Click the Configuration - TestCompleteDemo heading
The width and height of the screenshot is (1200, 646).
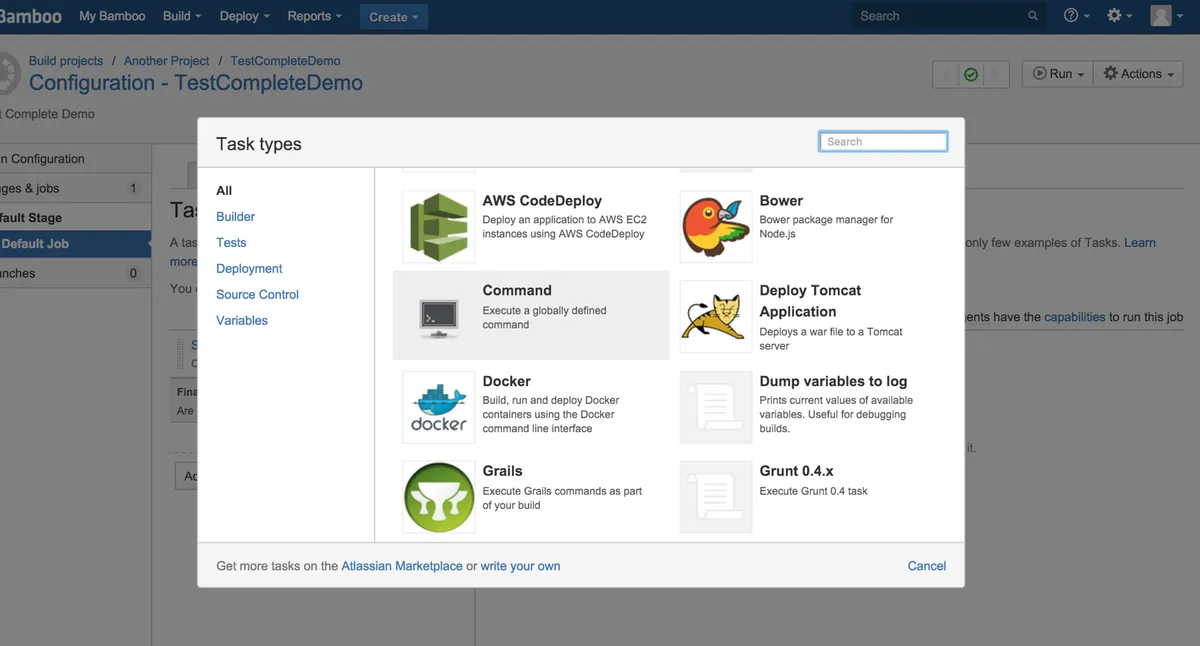pyautogui.click(x=196, y=83)
